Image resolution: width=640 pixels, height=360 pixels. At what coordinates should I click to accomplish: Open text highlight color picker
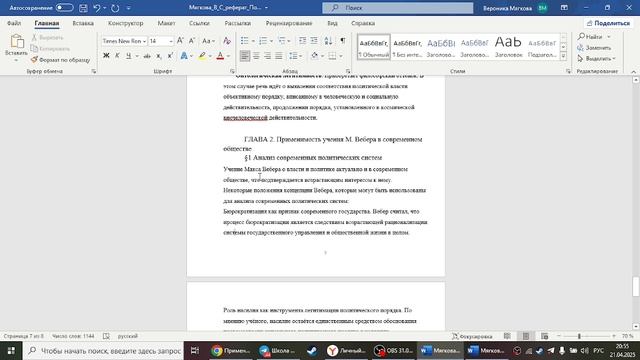click(211, 56)
